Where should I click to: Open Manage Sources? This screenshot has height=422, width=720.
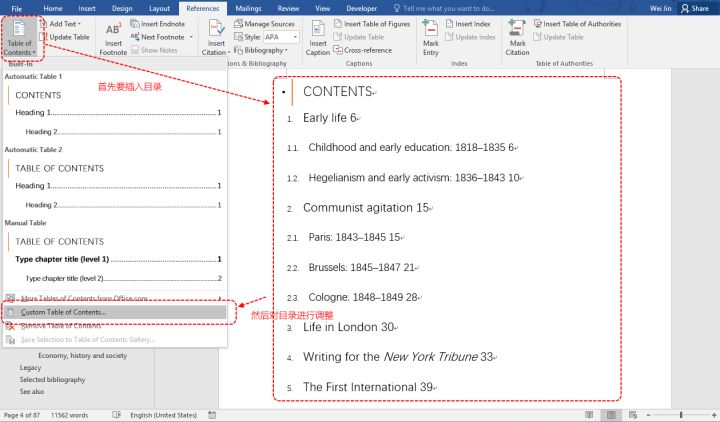click(x=264, y=23)
